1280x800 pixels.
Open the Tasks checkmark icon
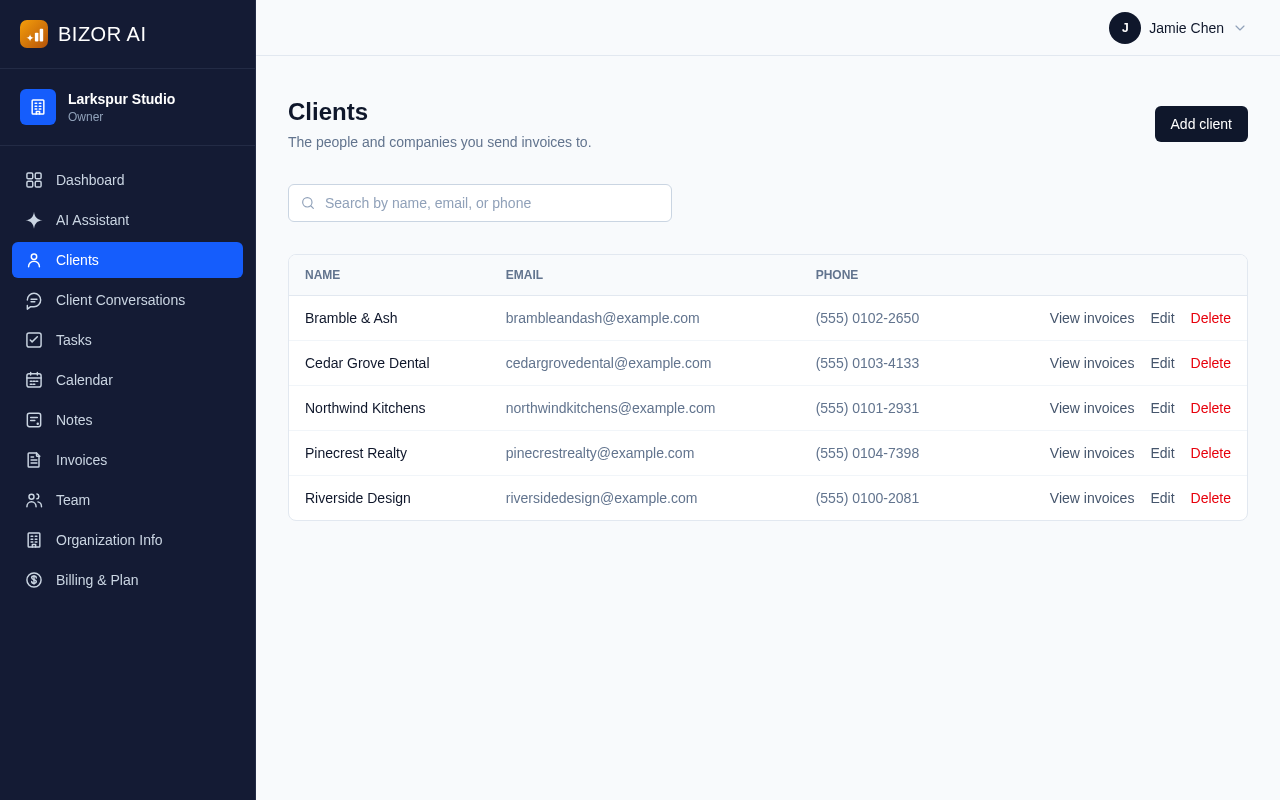click(x=34, y=340)
